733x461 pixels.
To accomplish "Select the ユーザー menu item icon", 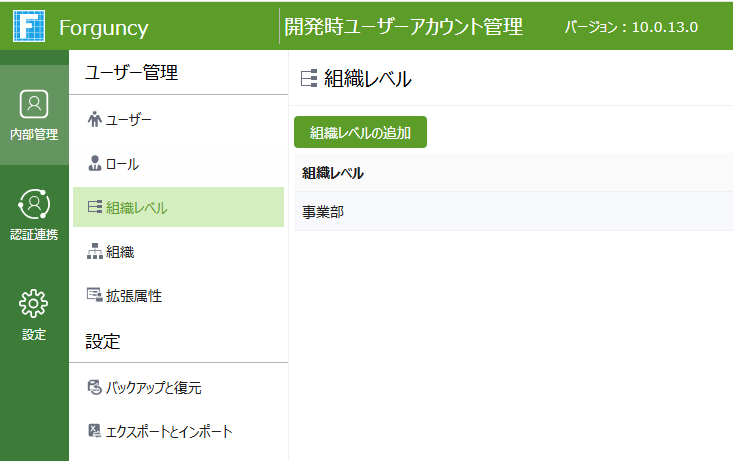I will point(95,120).
